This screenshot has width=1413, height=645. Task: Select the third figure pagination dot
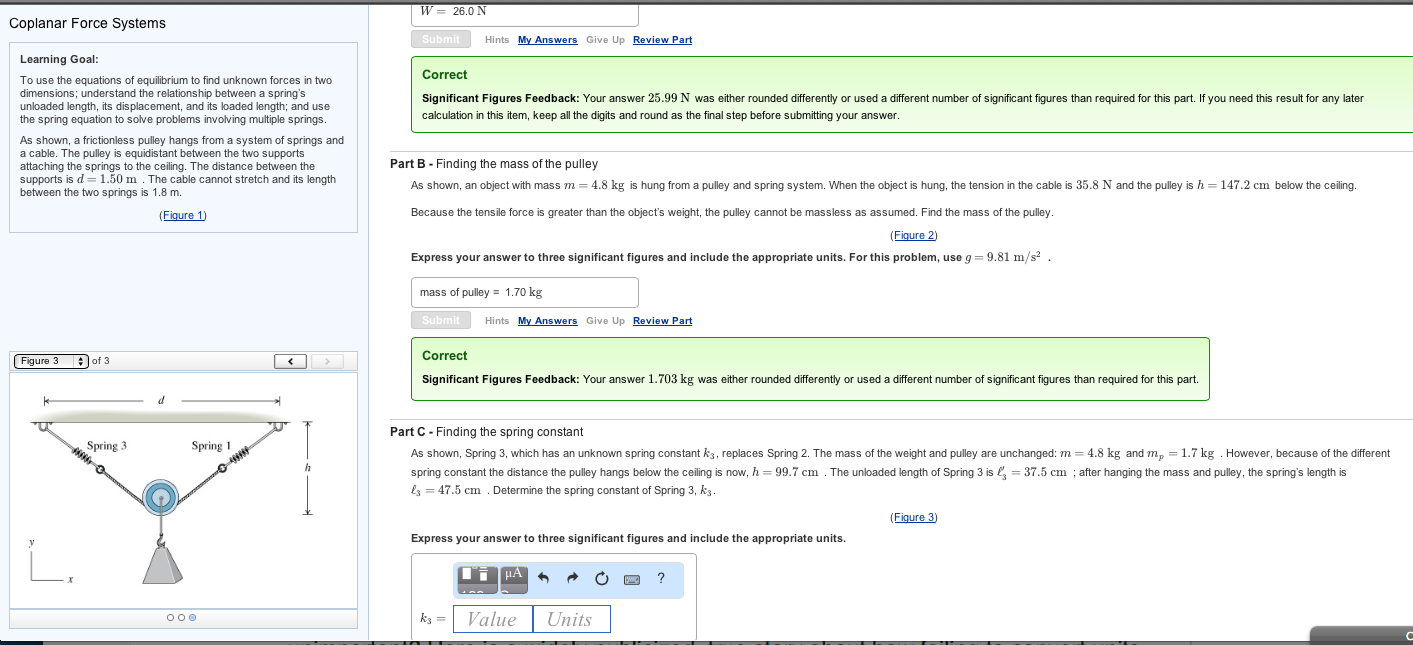click(192, 618)
